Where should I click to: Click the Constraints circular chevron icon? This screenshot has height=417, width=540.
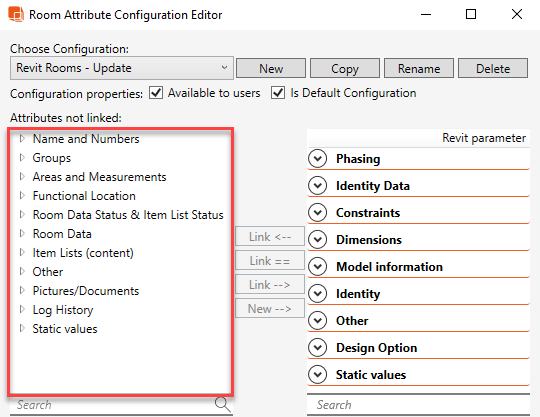tap(318, 212)
